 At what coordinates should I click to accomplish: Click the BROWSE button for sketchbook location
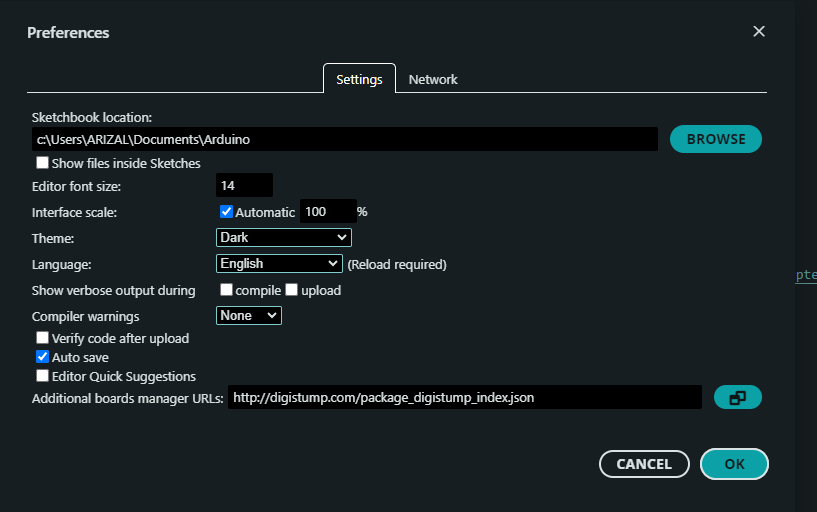[715, 139]
